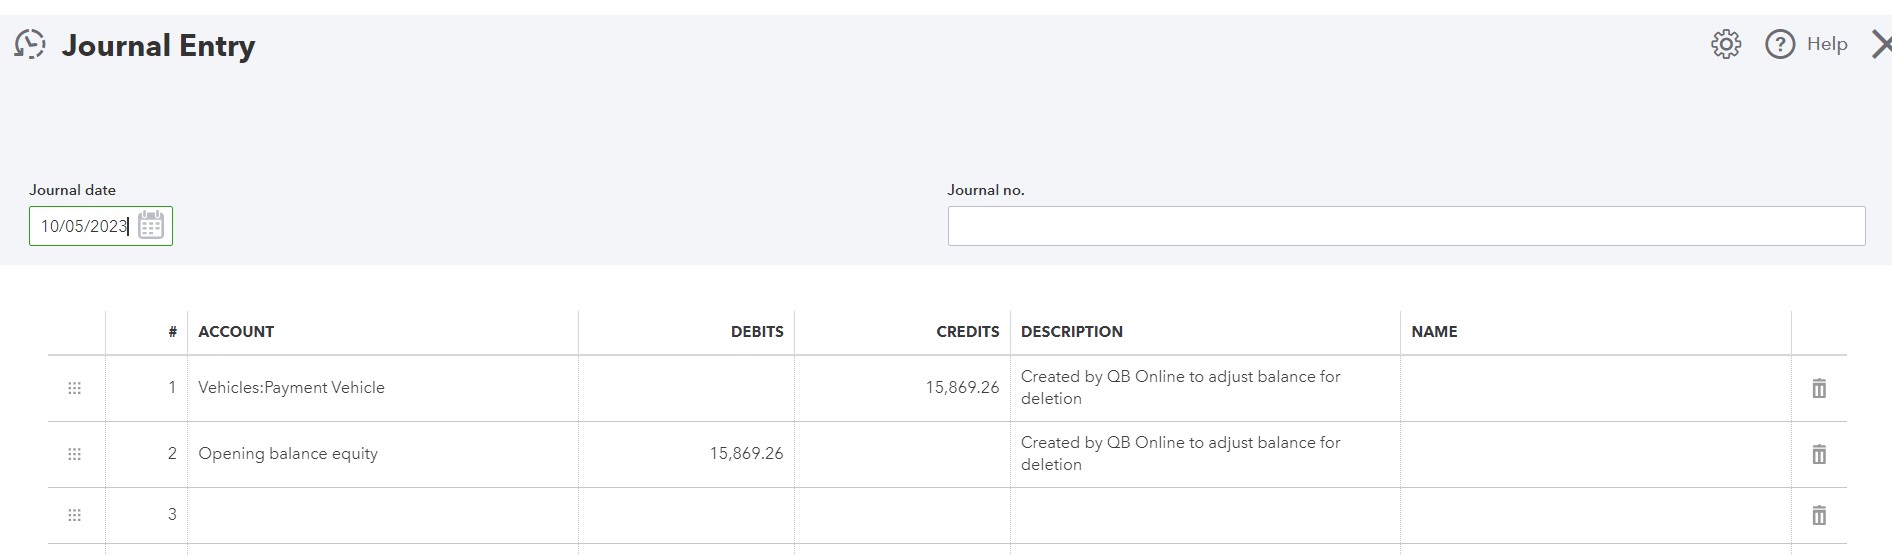
Task: Click the Journal date field
Action: coord(84,226)
